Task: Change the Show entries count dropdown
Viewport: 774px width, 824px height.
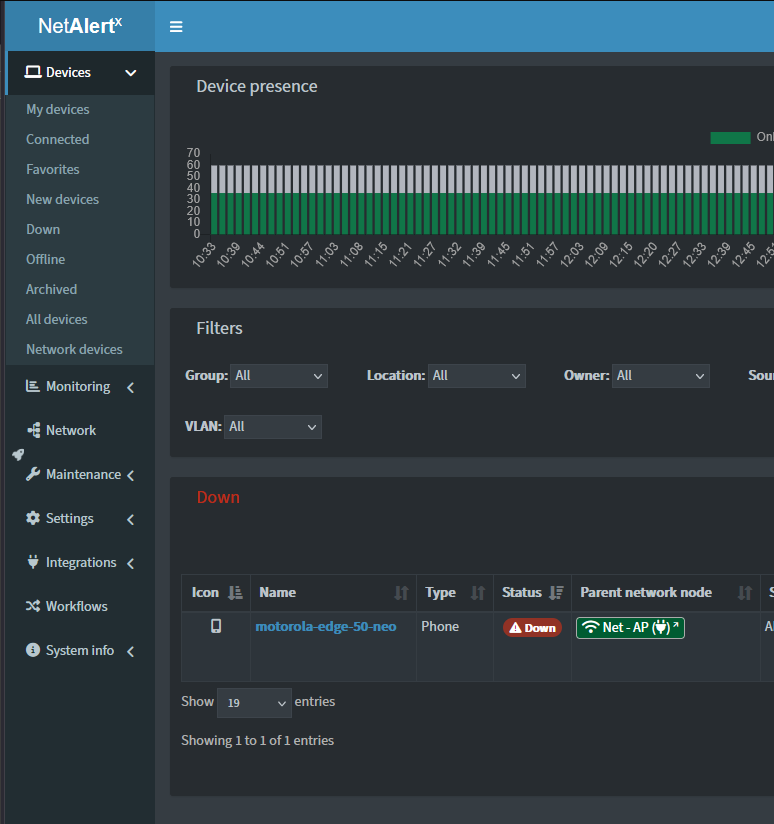Action: coord(254,703)
